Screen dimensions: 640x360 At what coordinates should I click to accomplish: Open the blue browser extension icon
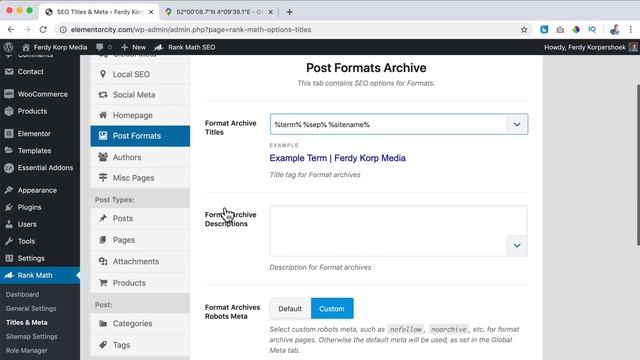tap(544, 29)
